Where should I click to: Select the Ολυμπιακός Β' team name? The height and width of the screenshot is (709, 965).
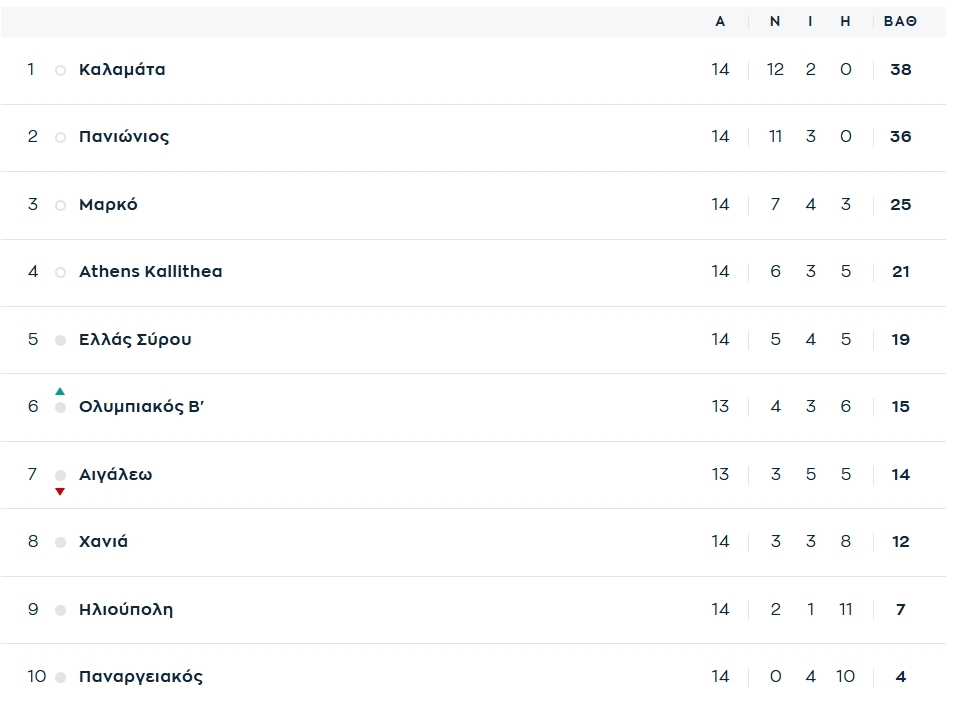coord(141,407)
